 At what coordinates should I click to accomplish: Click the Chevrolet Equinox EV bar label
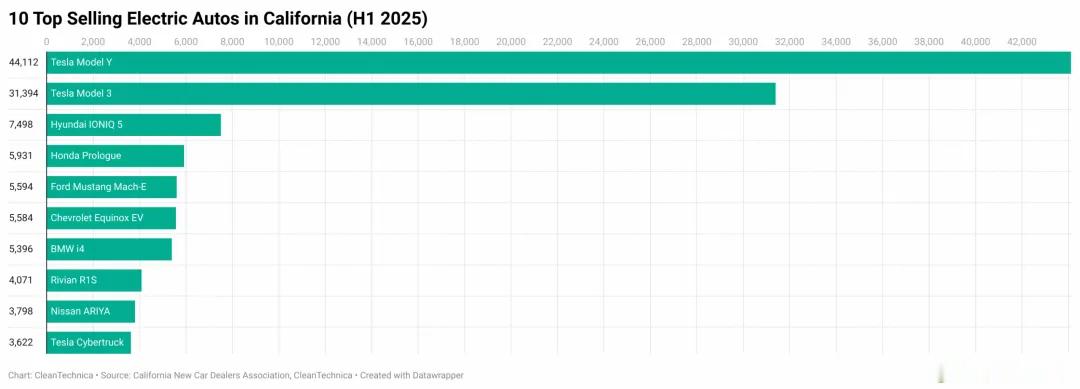[97, 218]
